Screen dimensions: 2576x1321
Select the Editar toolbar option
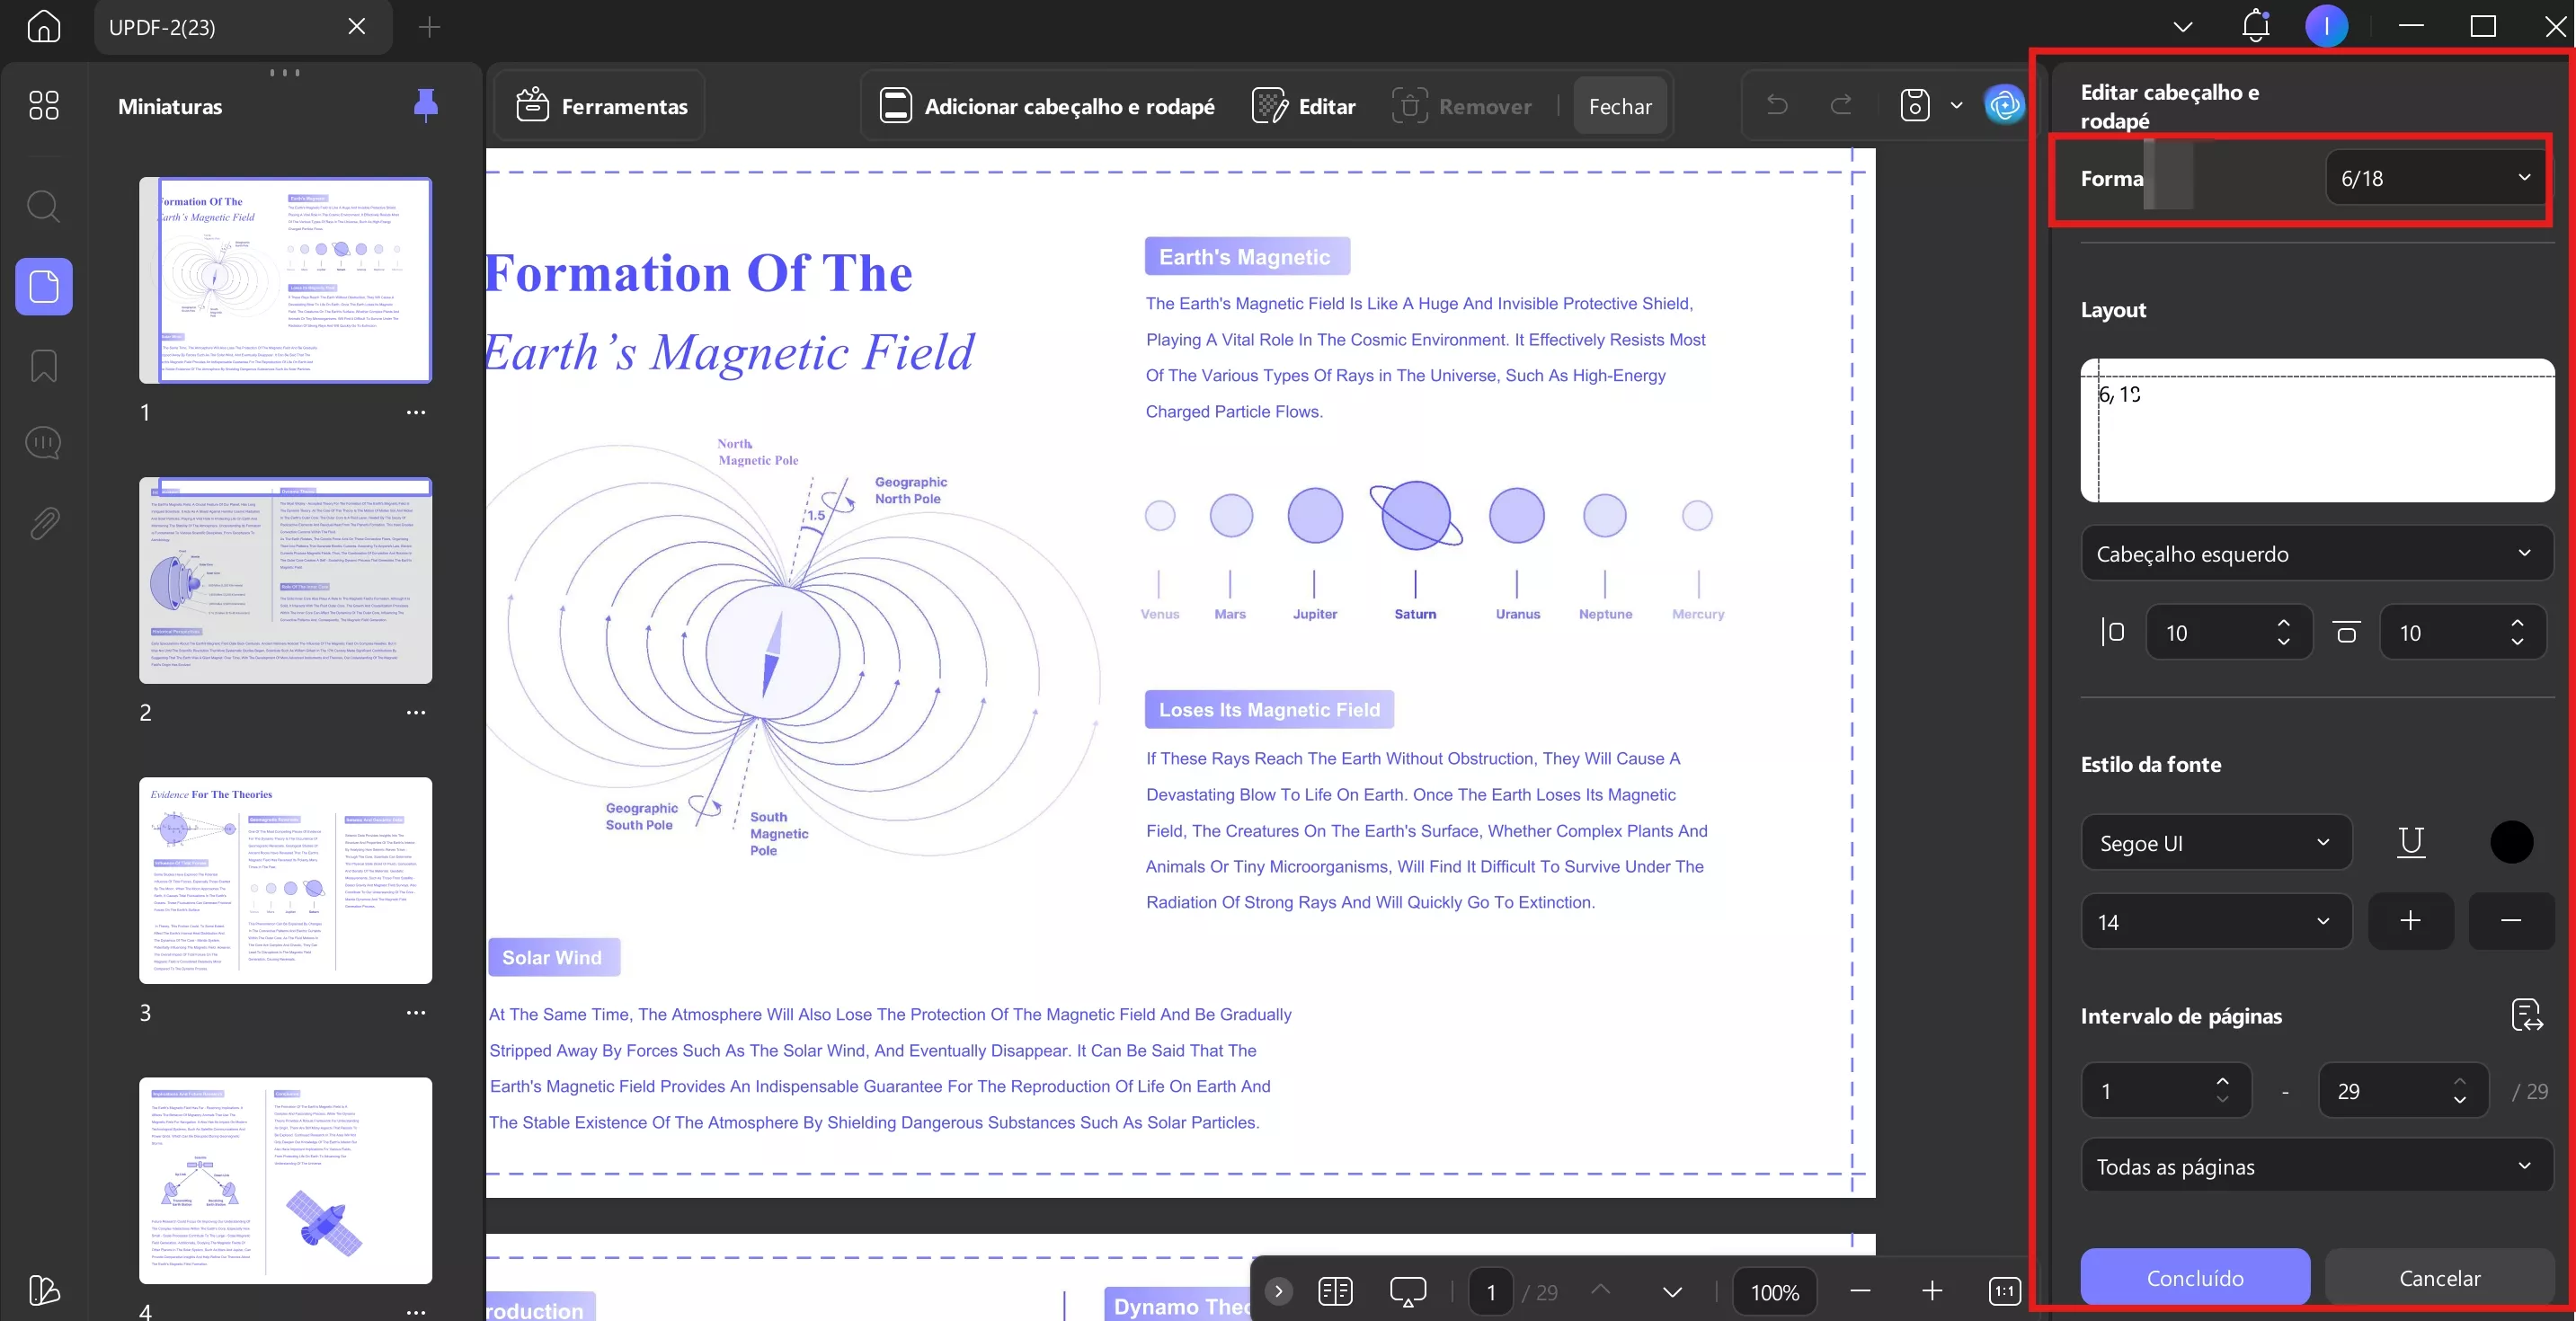tap(1304, 106)
